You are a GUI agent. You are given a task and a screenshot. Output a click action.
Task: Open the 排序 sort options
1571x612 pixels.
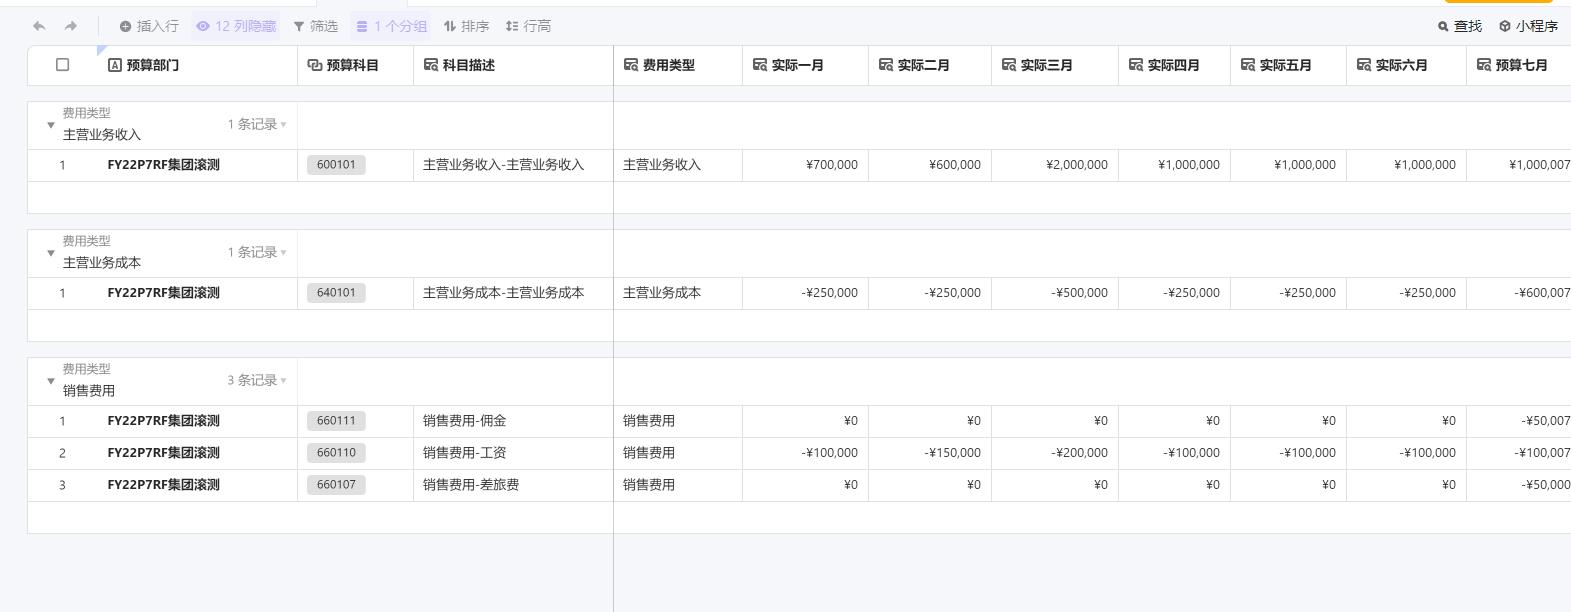466,26
